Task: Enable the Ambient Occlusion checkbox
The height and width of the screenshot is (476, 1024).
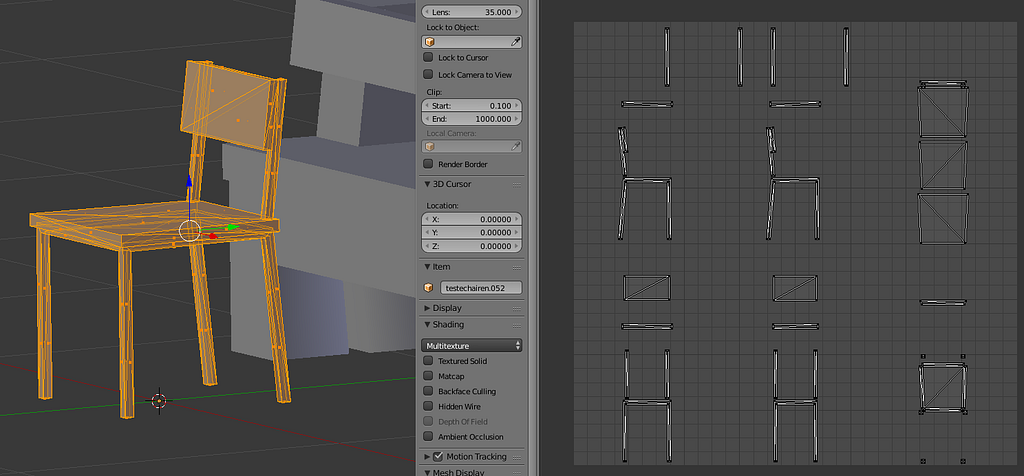Action: (429, 437)
